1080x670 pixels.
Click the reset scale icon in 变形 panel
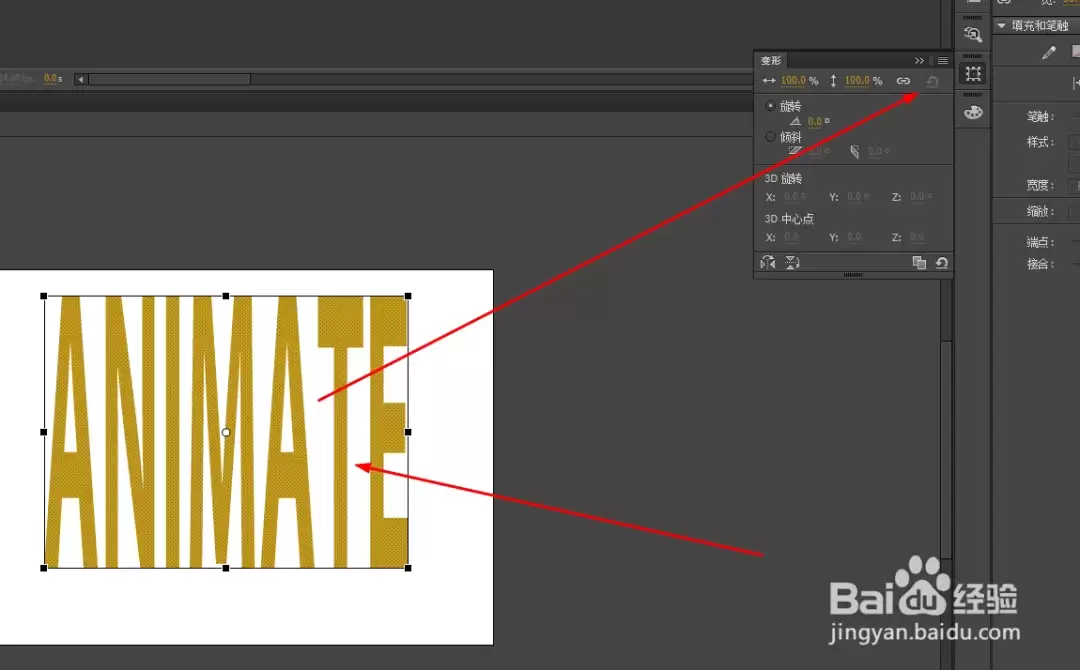933,81
